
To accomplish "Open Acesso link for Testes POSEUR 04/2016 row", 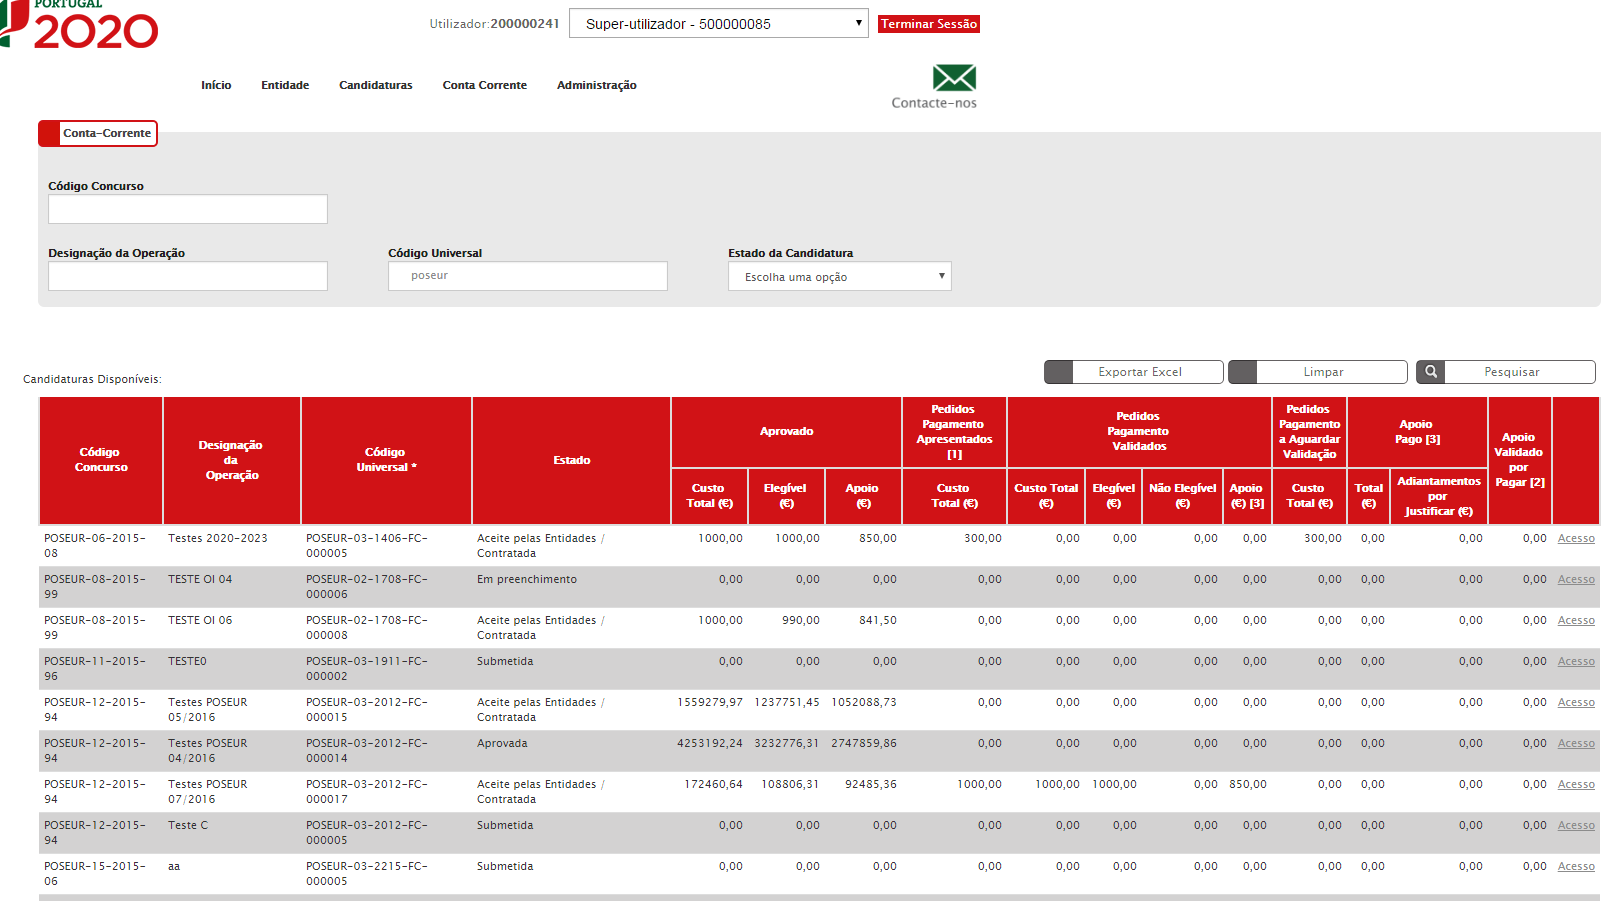I will [x=1576, y=743].
